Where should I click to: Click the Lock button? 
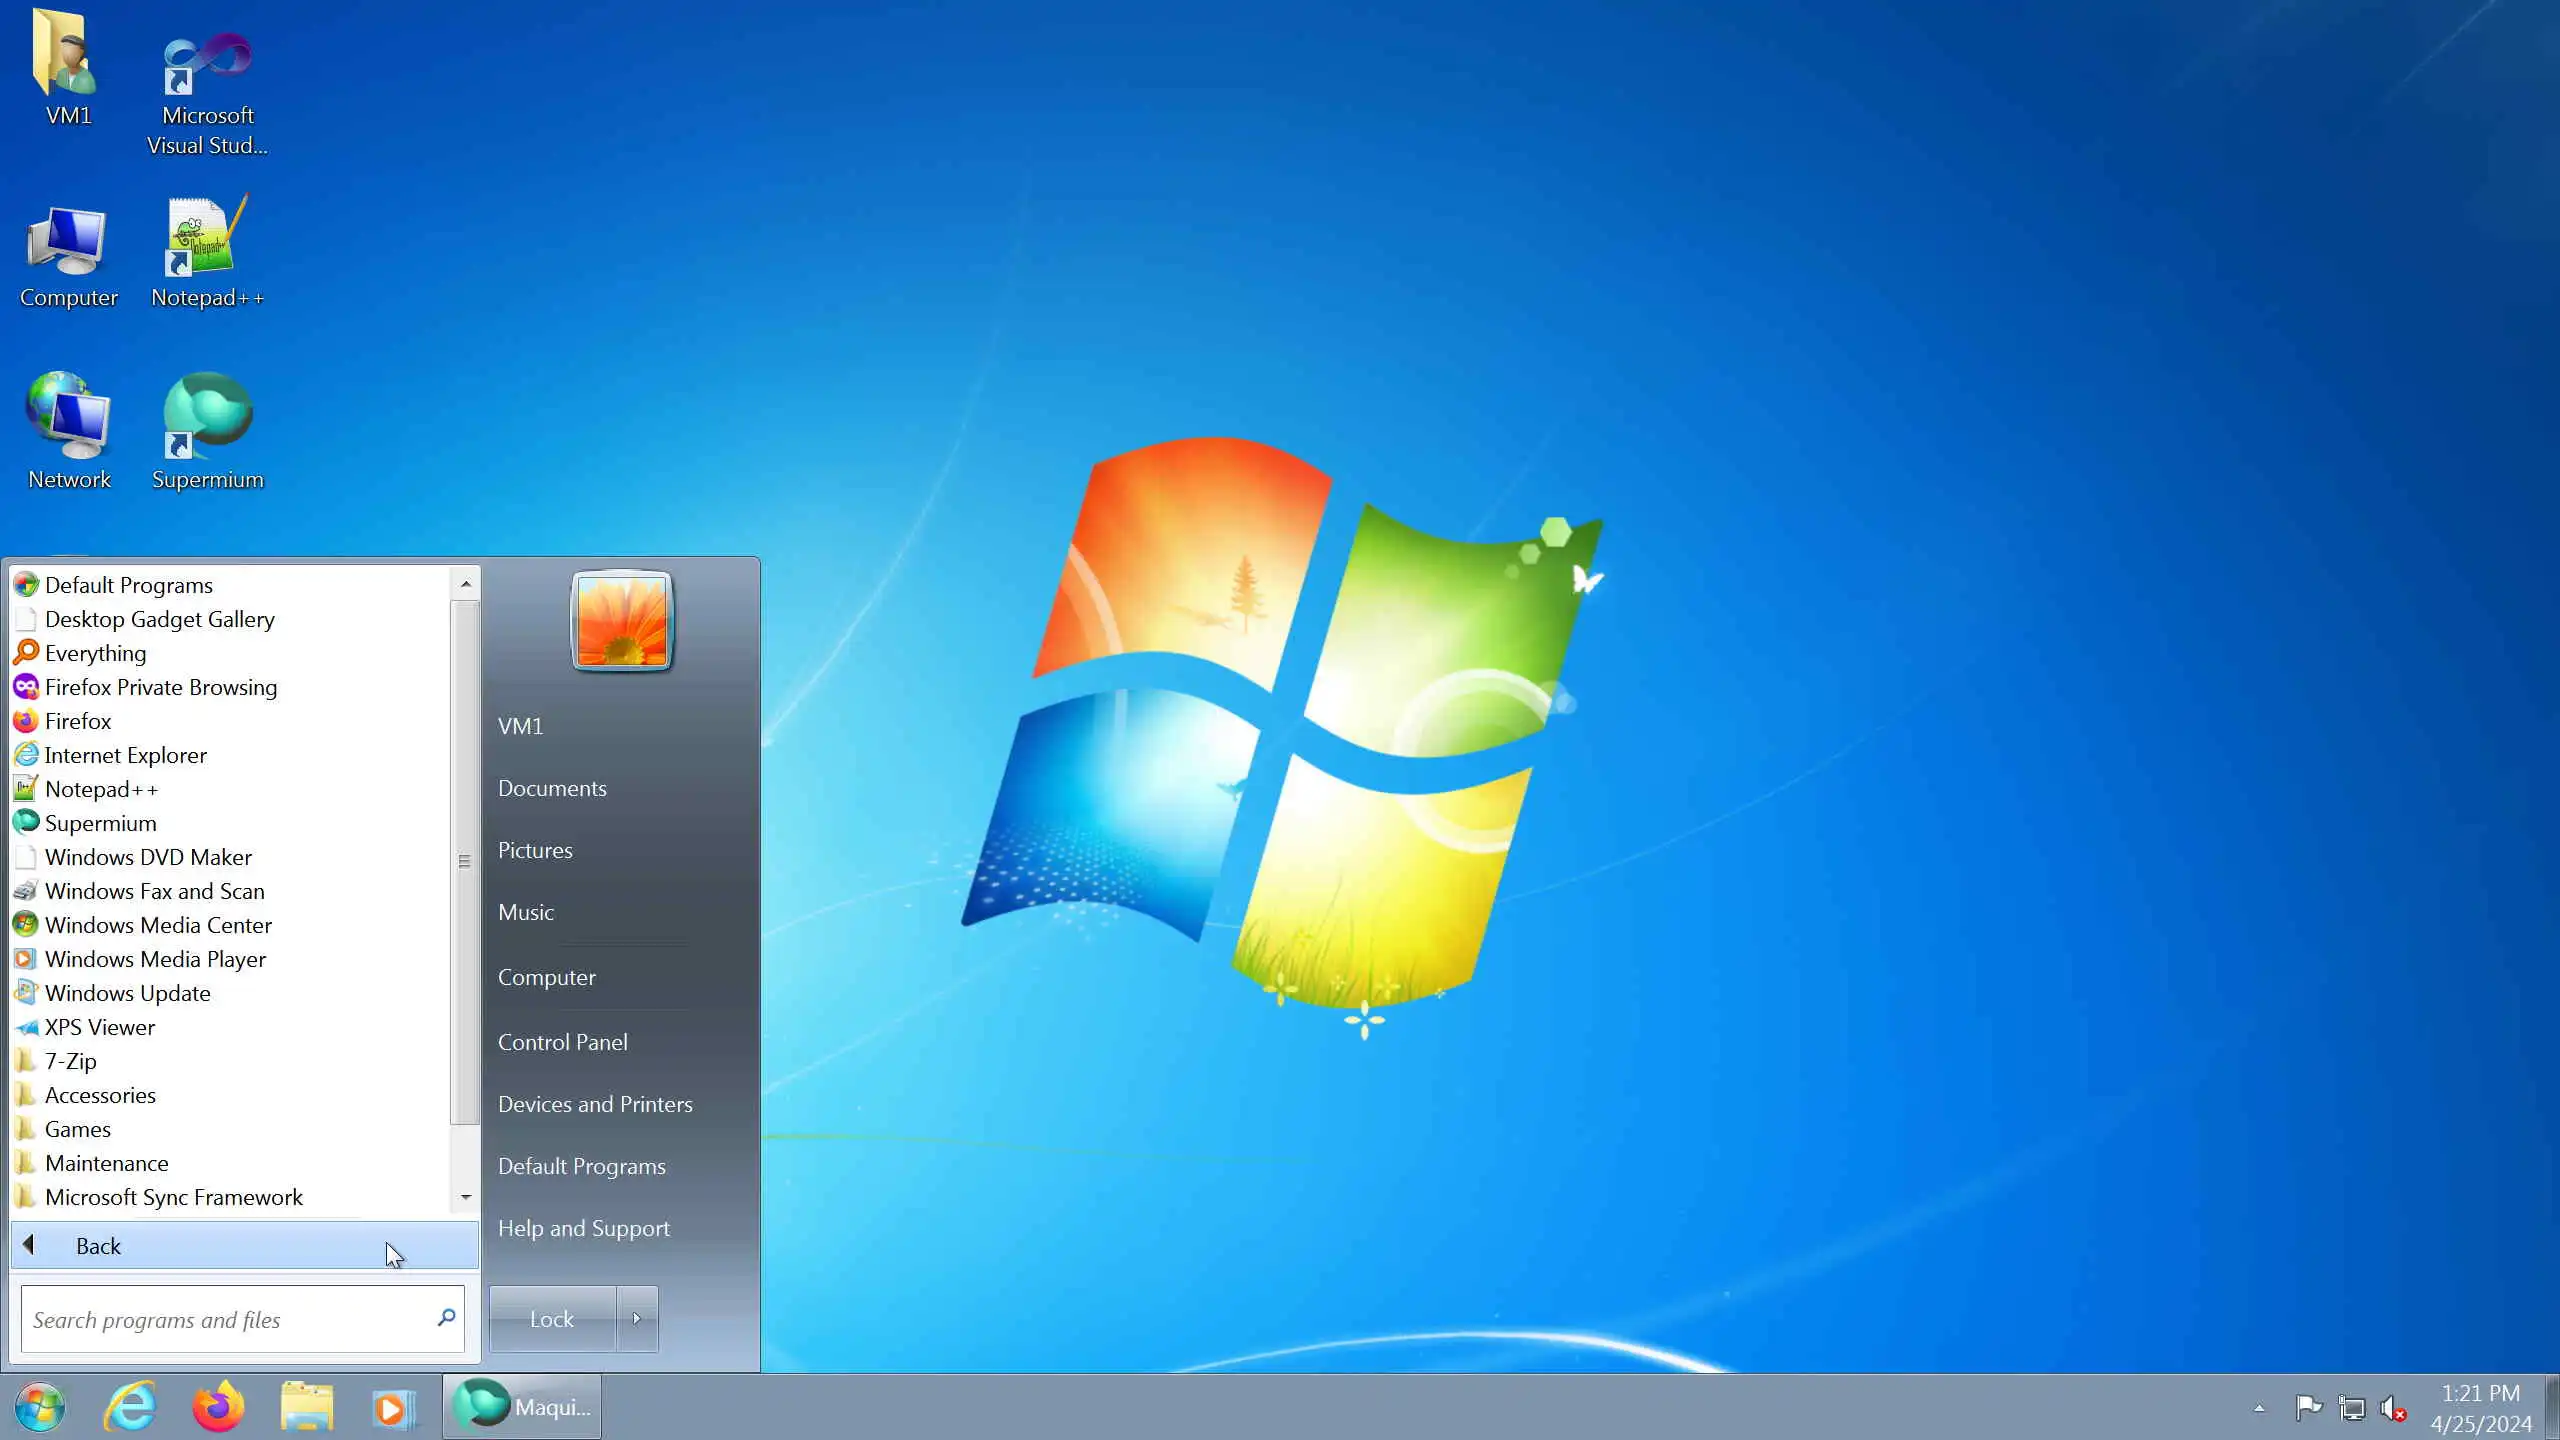point(552,1319)
